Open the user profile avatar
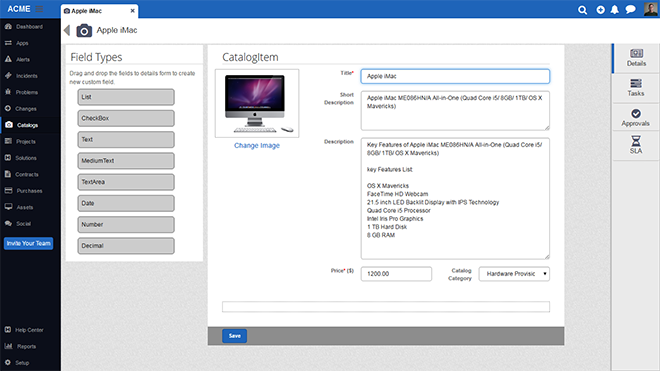The image size is (660, 371). [x=651, y=9]
